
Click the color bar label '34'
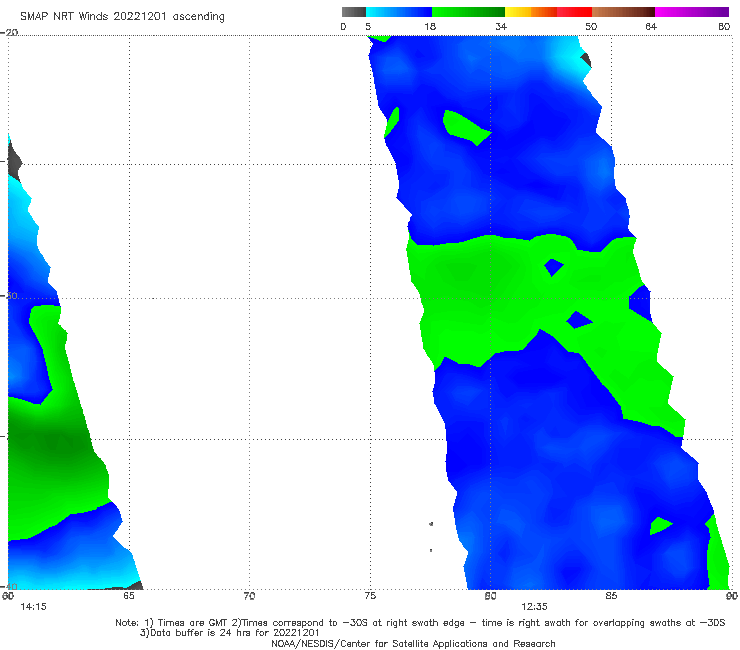pos(501,26)
